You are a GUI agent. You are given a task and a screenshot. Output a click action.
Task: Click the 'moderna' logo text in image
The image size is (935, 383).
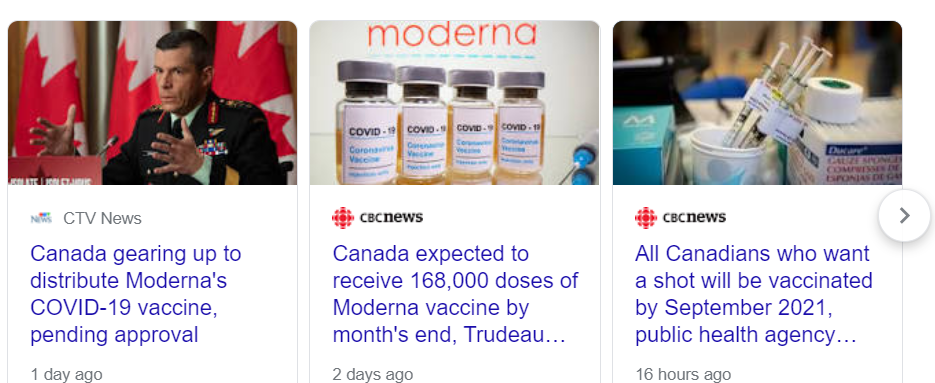(452, 34)
